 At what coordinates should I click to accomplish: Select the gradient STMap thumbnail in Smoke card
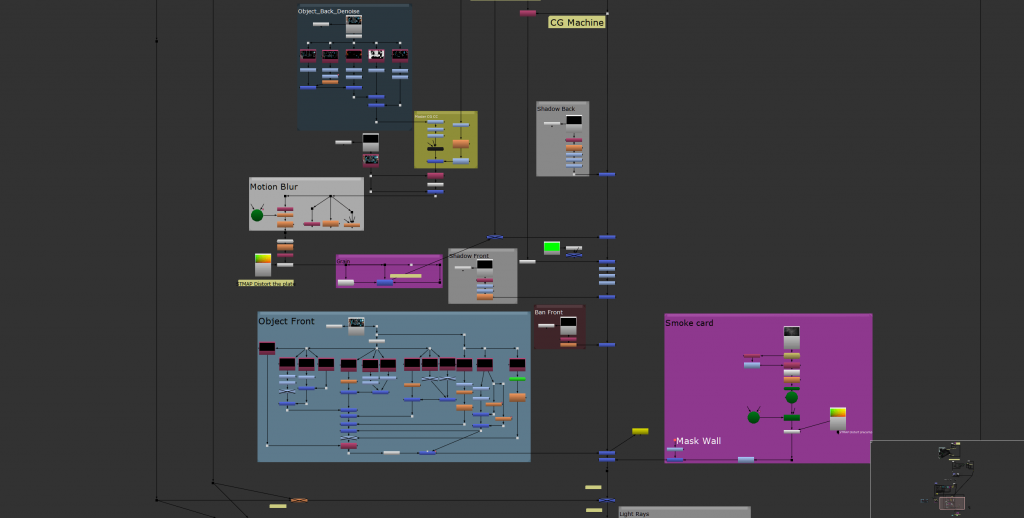click(x=838, y=419)
